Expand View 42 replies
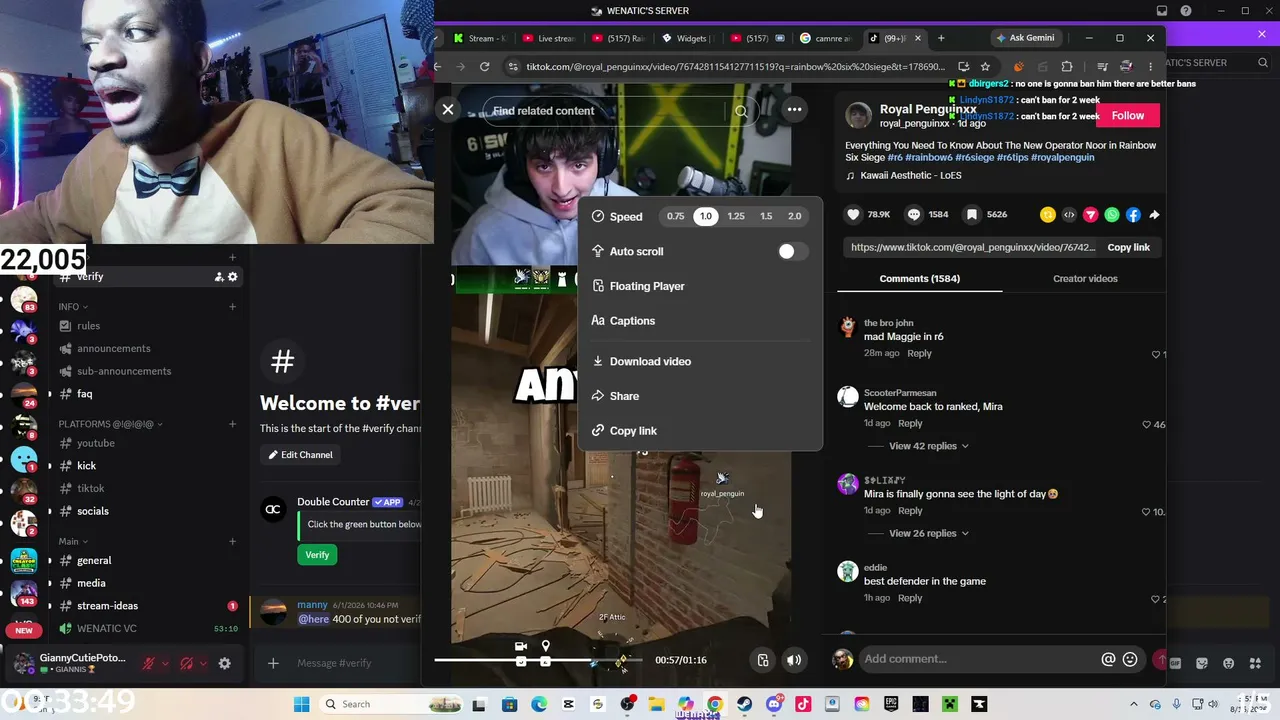Image resolution: width=1280 pixels, height=720 pixels. tap(928, 446)
